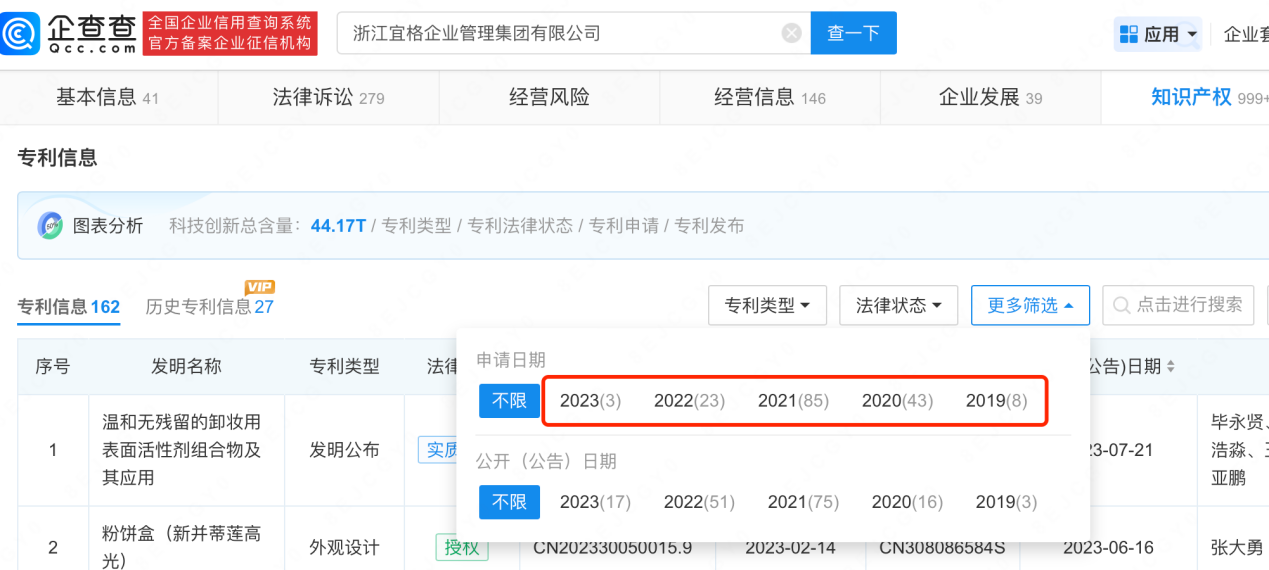Filter publication date by 2022(51)
Viewport: 1269px width, 570px height.
(x=699, y=502)
